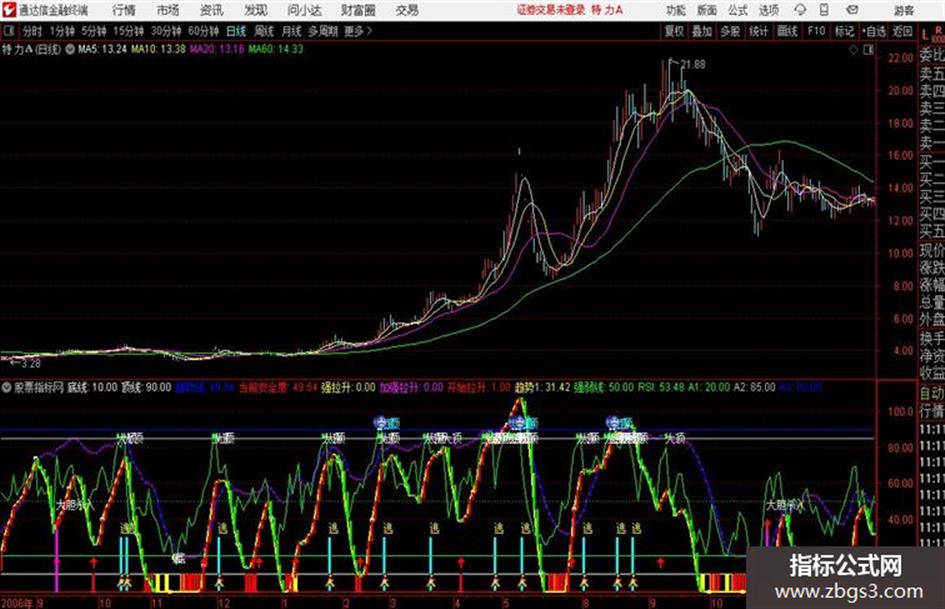Click the 标记 toolbar button
This screenshot has height=609, width=945.
tap(844, 31)
